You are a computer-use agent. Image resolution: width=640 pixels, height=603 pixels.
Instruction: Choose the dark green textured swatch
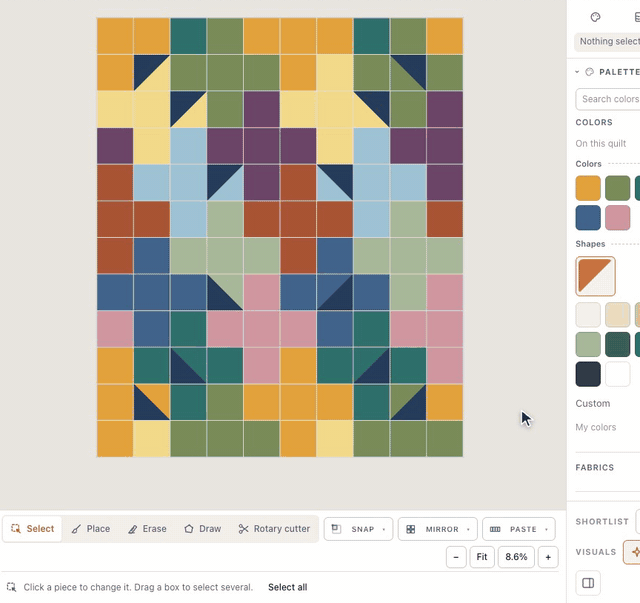coord(618,344)
